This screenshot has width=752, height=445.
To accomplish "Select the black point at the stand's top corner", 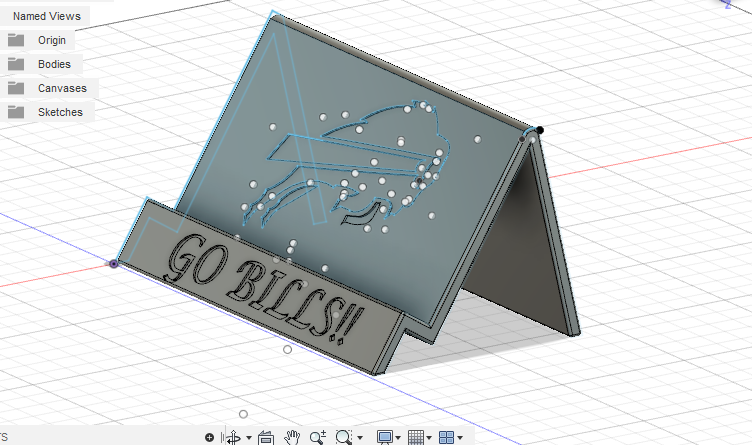I will (540, 130).
